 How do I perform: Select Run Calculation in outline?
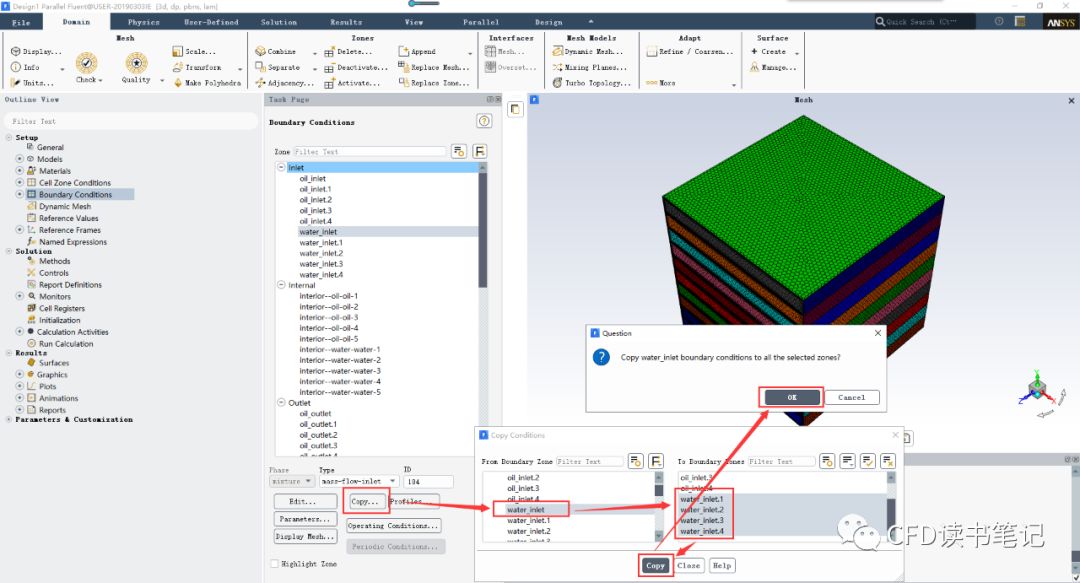(65, 344)
